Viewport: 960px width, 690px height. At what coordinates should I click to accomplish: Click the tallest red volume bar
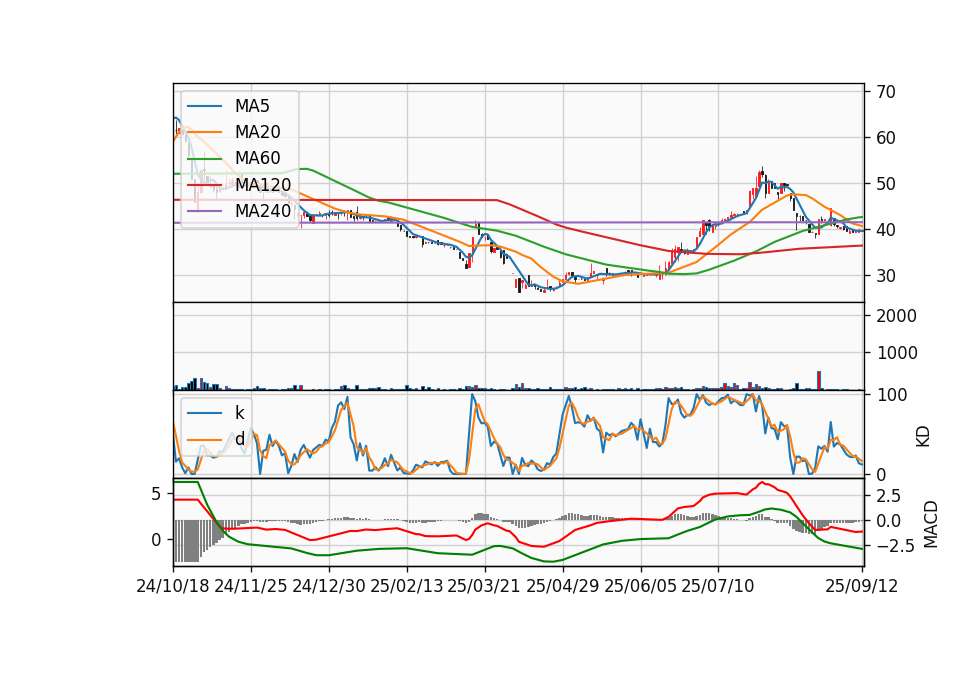(x=819, y=380)
